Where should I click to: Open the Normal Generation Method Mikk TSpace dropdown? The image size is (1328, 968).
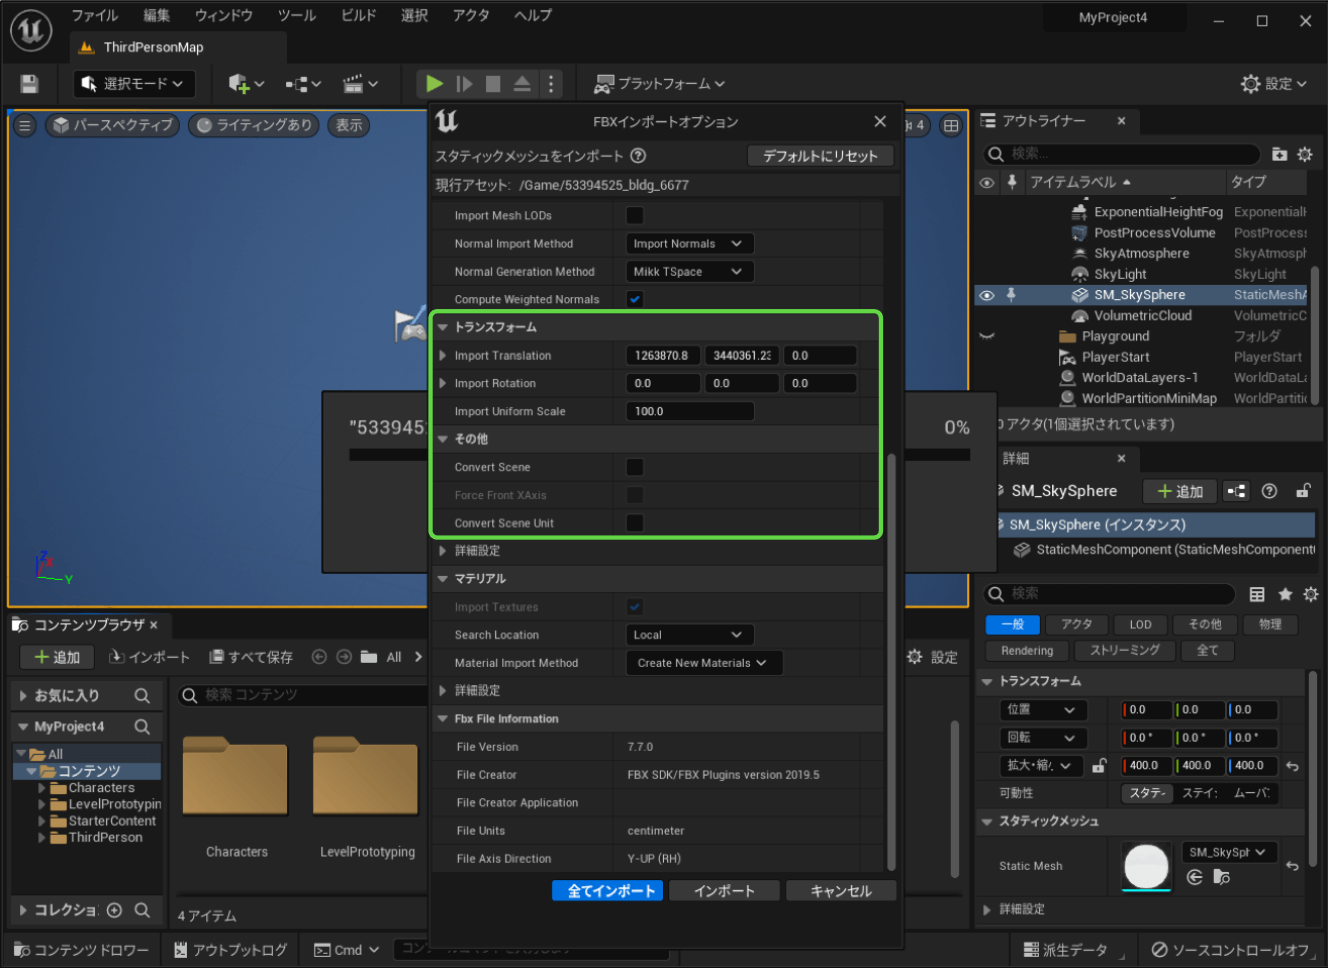pos(689,271)
